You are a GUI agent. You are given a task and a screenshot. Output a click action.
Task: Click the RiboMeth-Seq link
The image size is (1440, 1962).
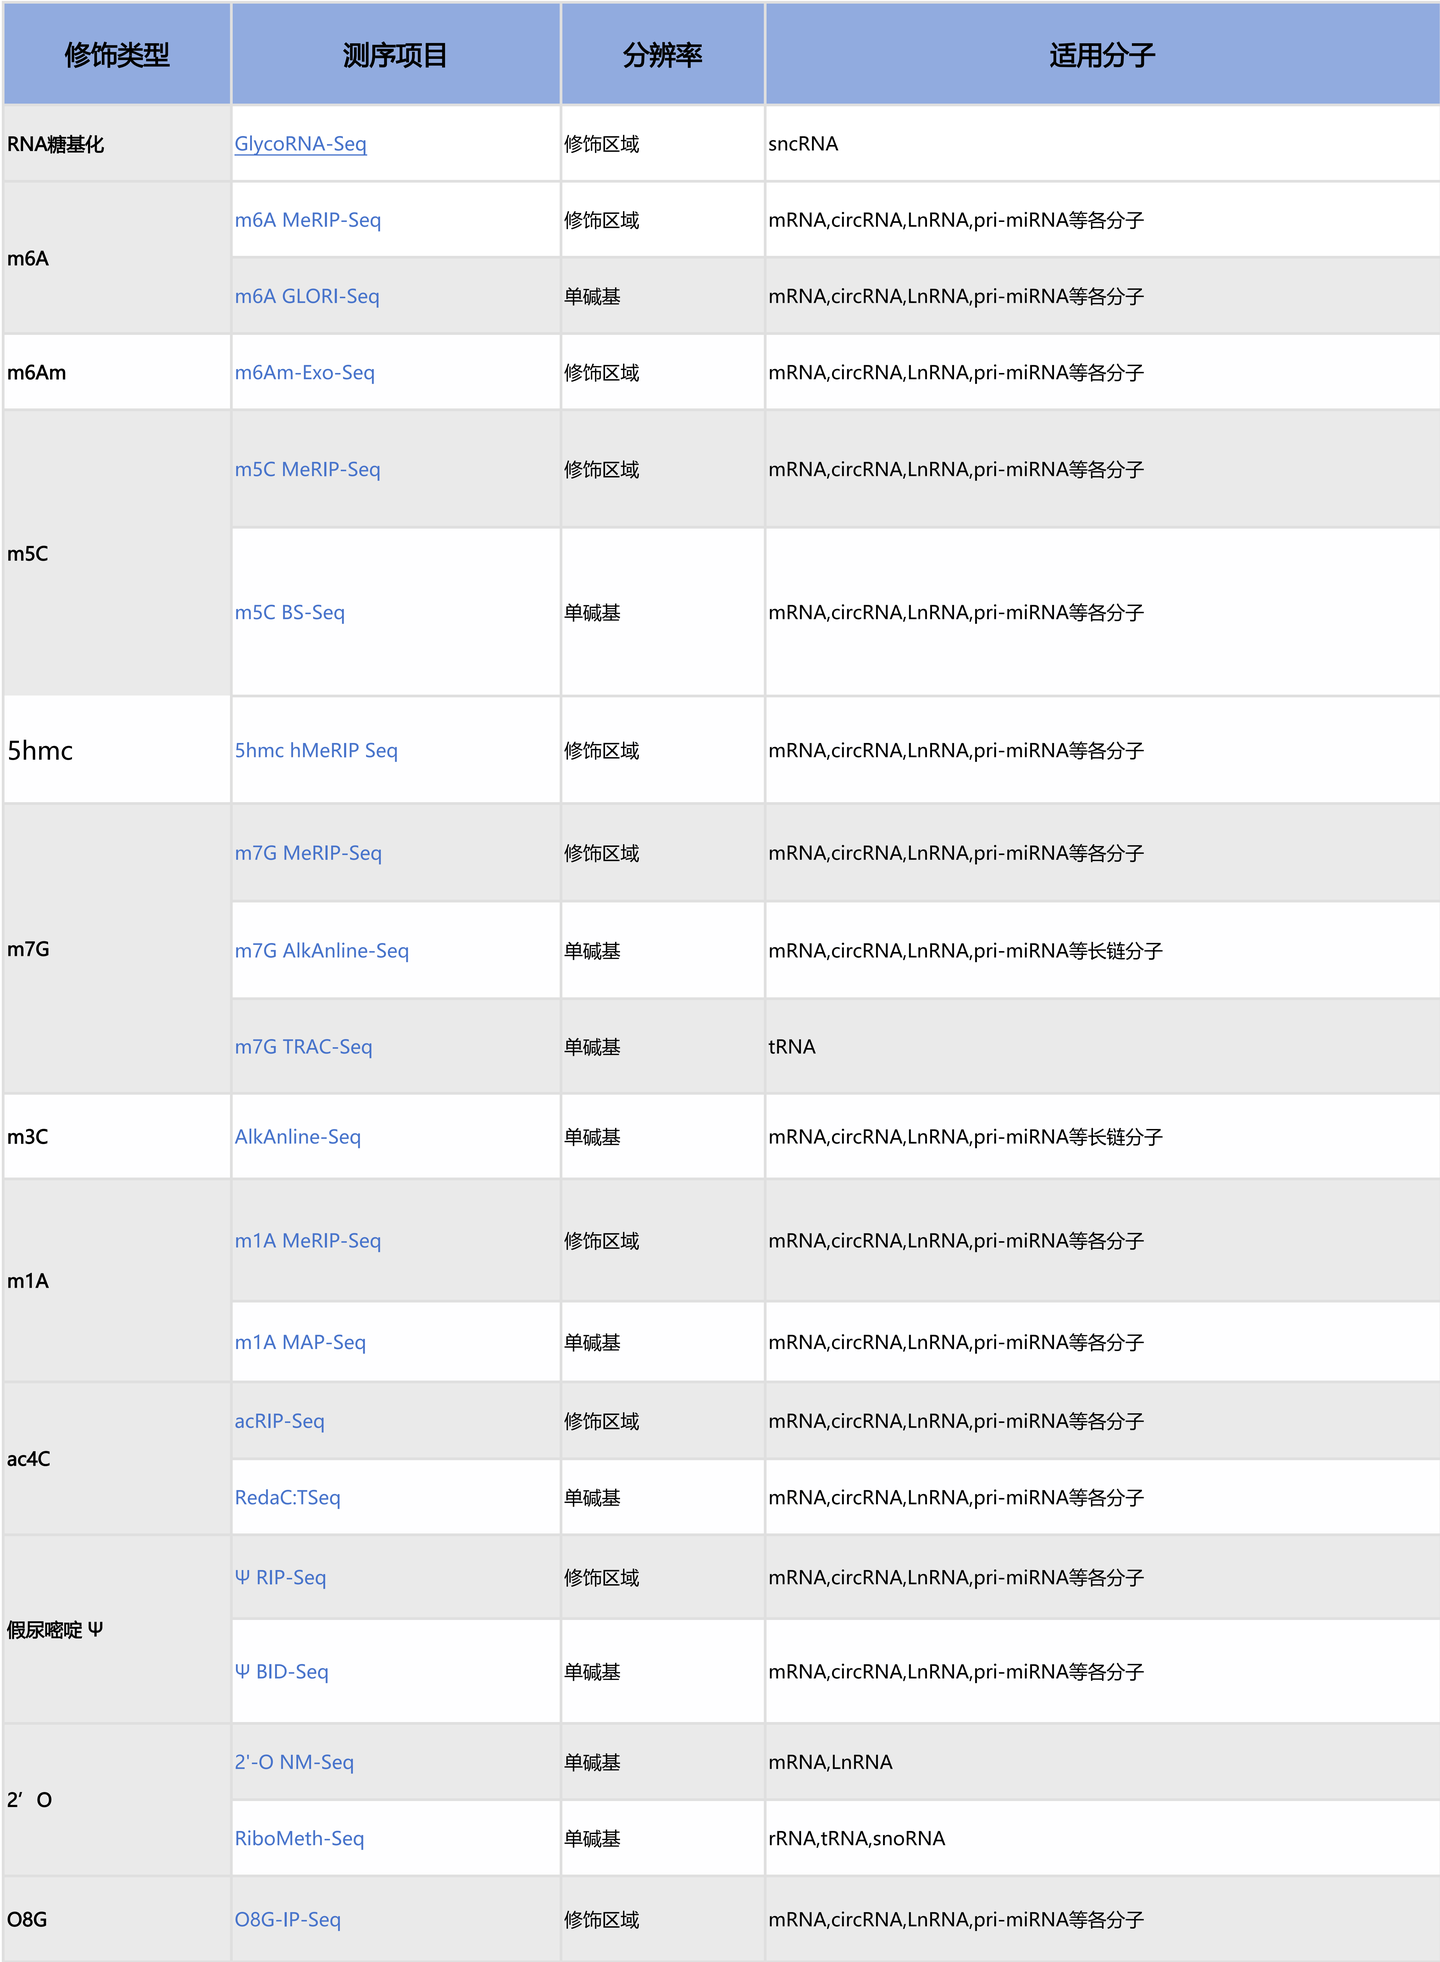(x=299, y=1838)
